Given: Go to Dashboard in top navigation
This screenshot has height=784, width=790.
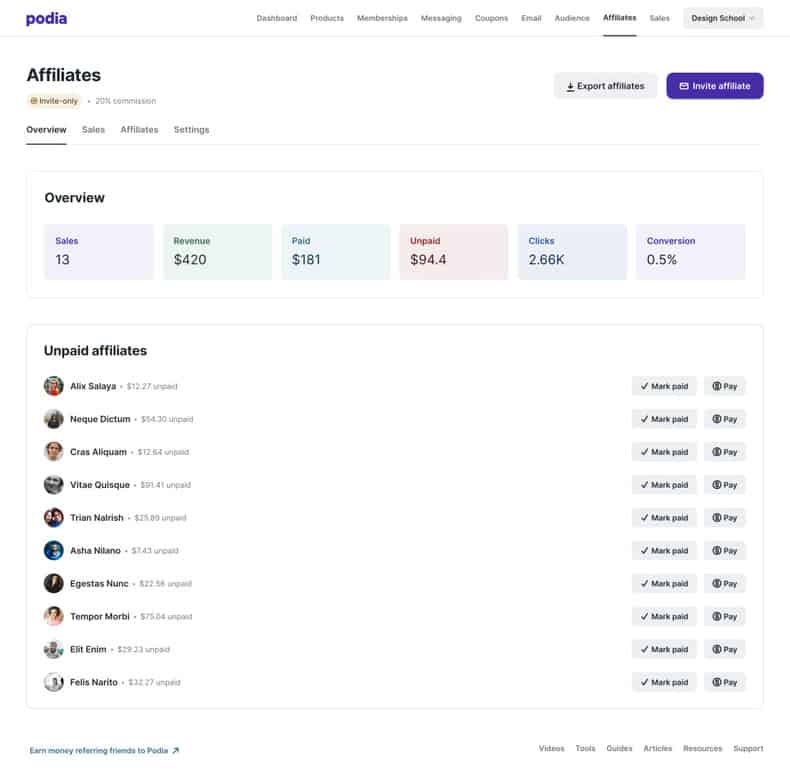Looking at the screenshot, I should (x=277, y=18).
